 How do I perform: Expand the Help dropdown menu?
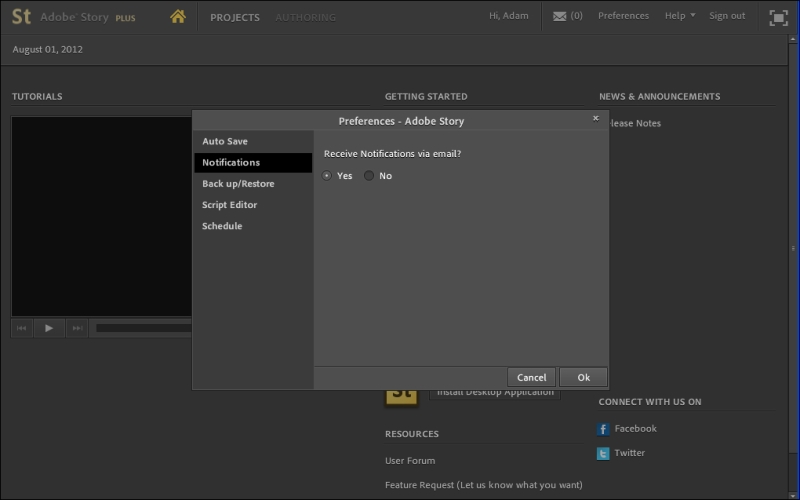[680, 16]
